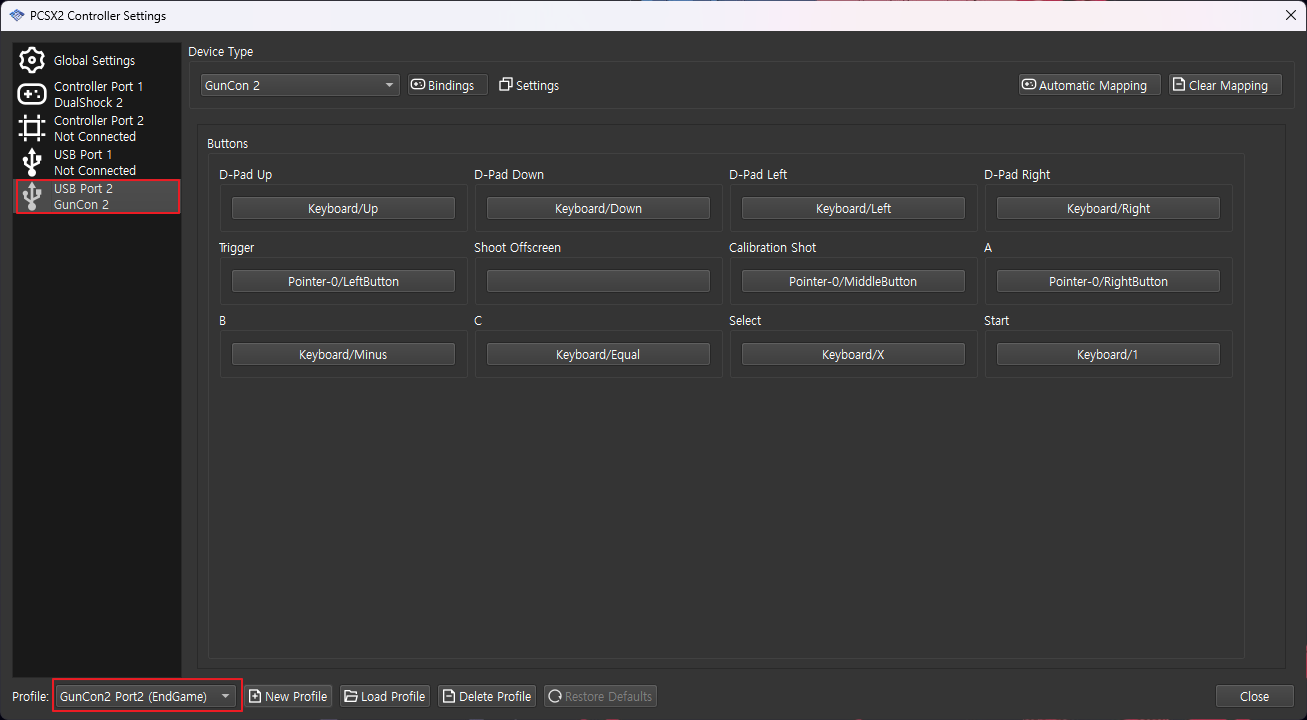Rebind Select Keyboard/X binding
1307x720 pixels.
click(x=853, y=354)
